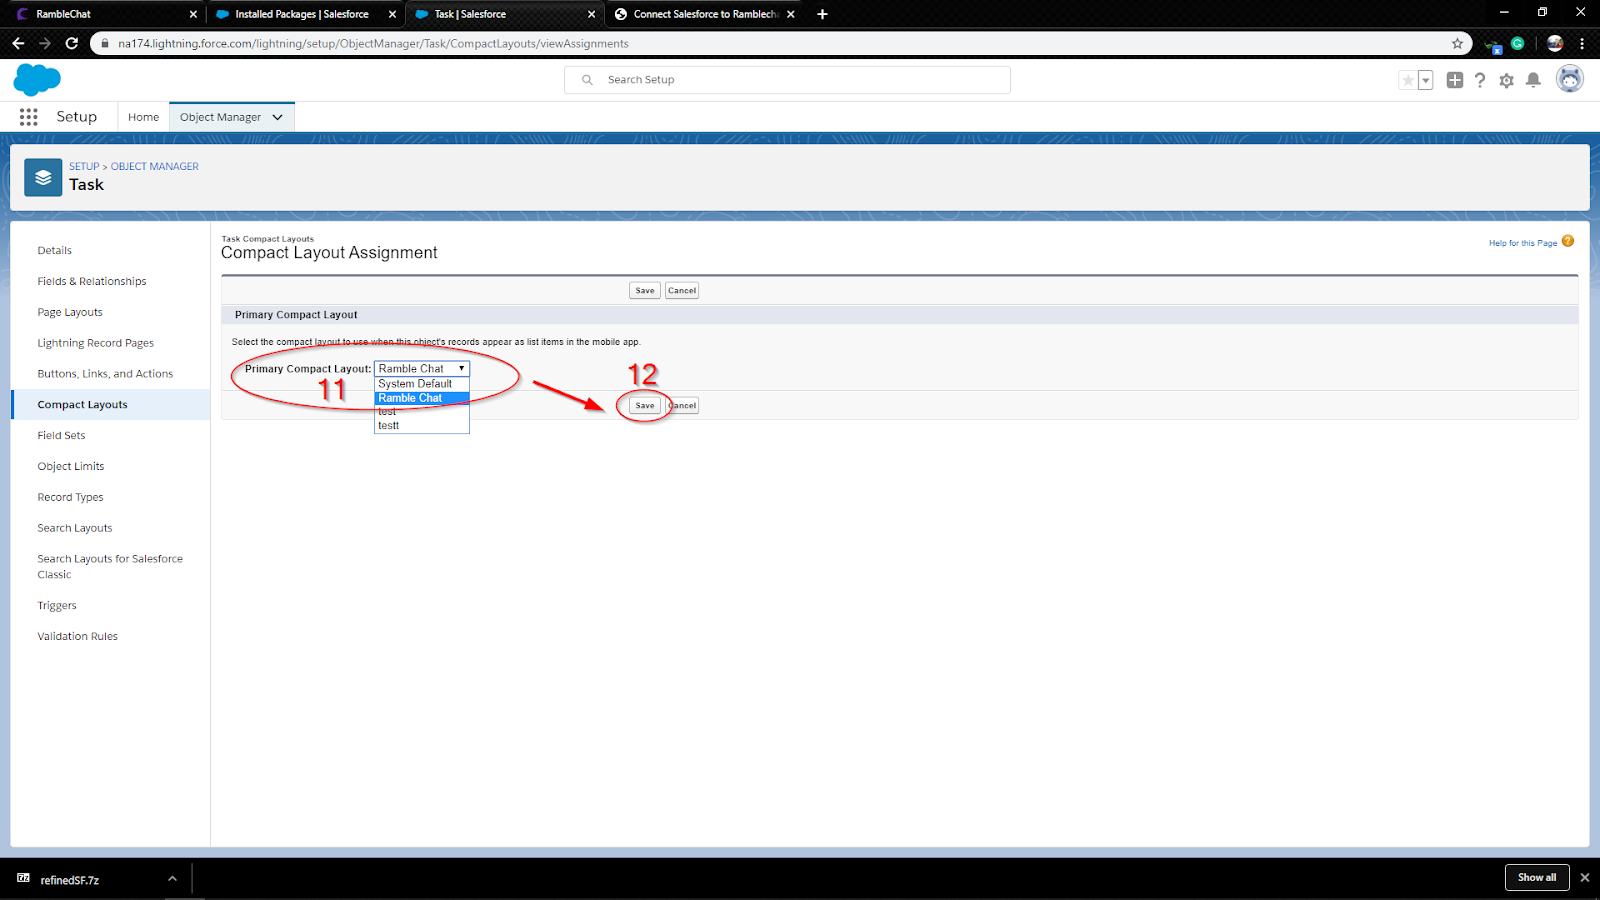Close the downloads bar
The width and height of the screenshot is (1600, 900).
[x=1584, y=877]
